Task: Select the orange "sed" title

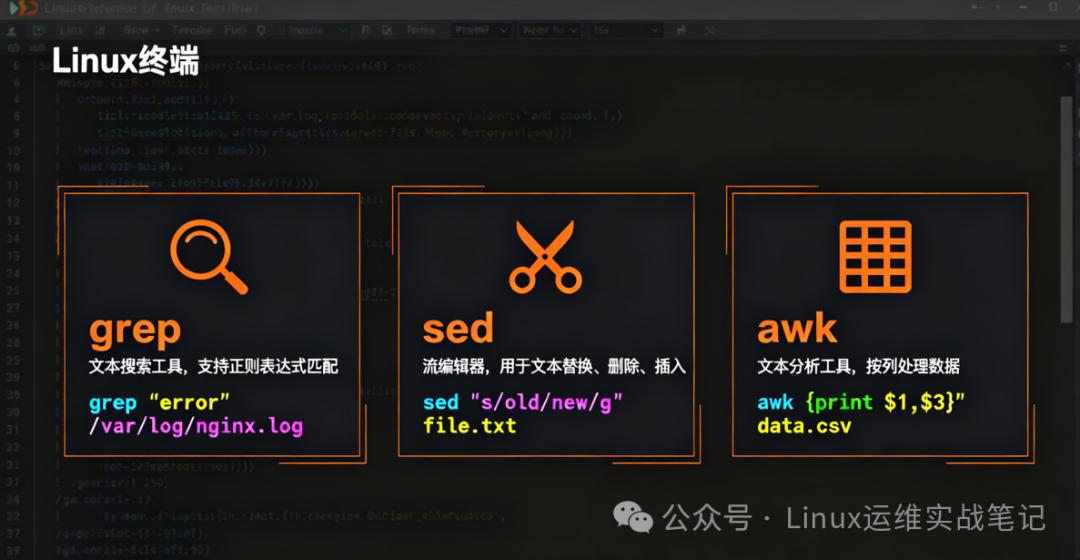Action: (458, 328)
